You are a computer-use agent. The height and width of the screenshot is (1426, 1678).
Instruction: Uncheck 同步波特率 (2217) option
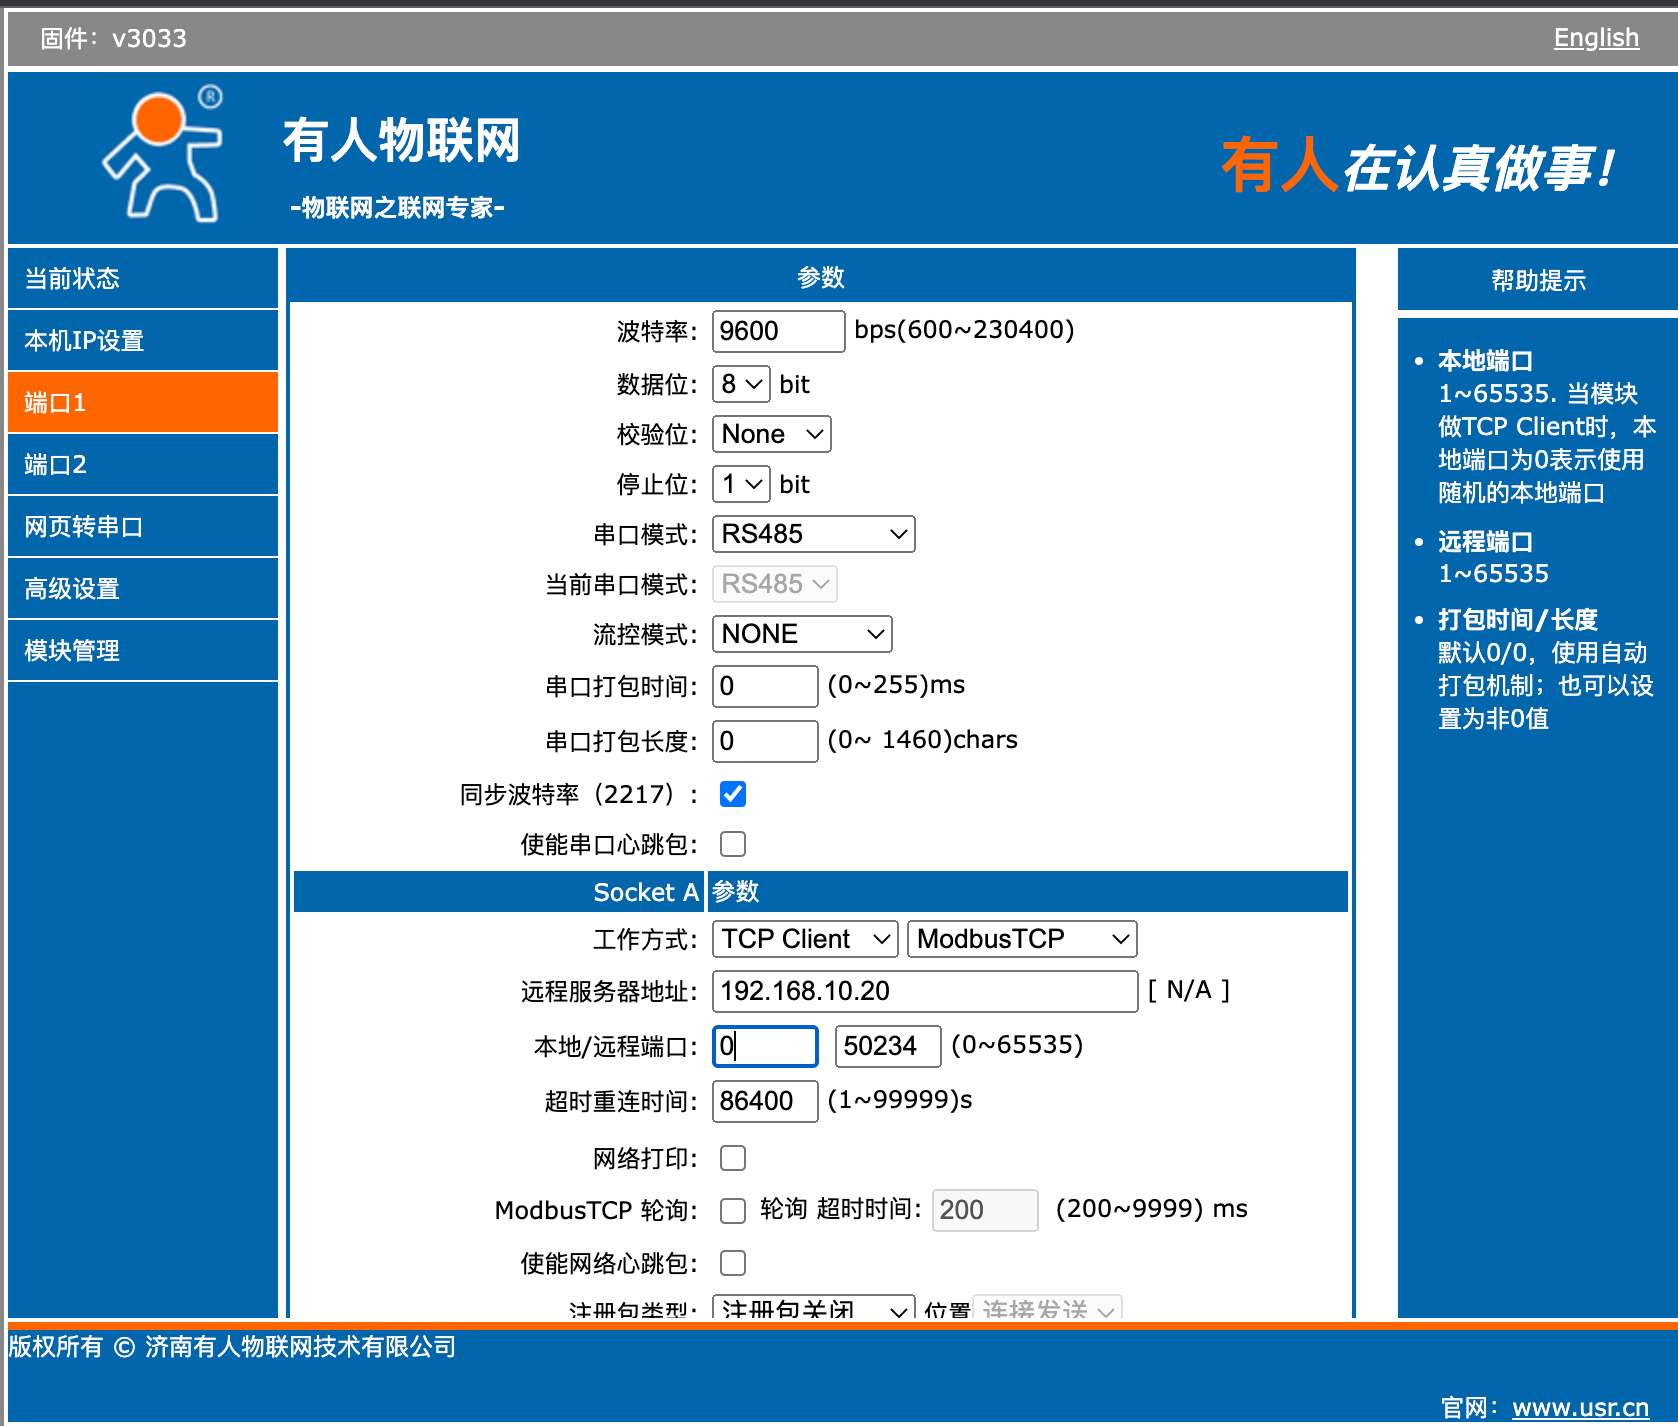pyautogui.click(x=733, y=794)
